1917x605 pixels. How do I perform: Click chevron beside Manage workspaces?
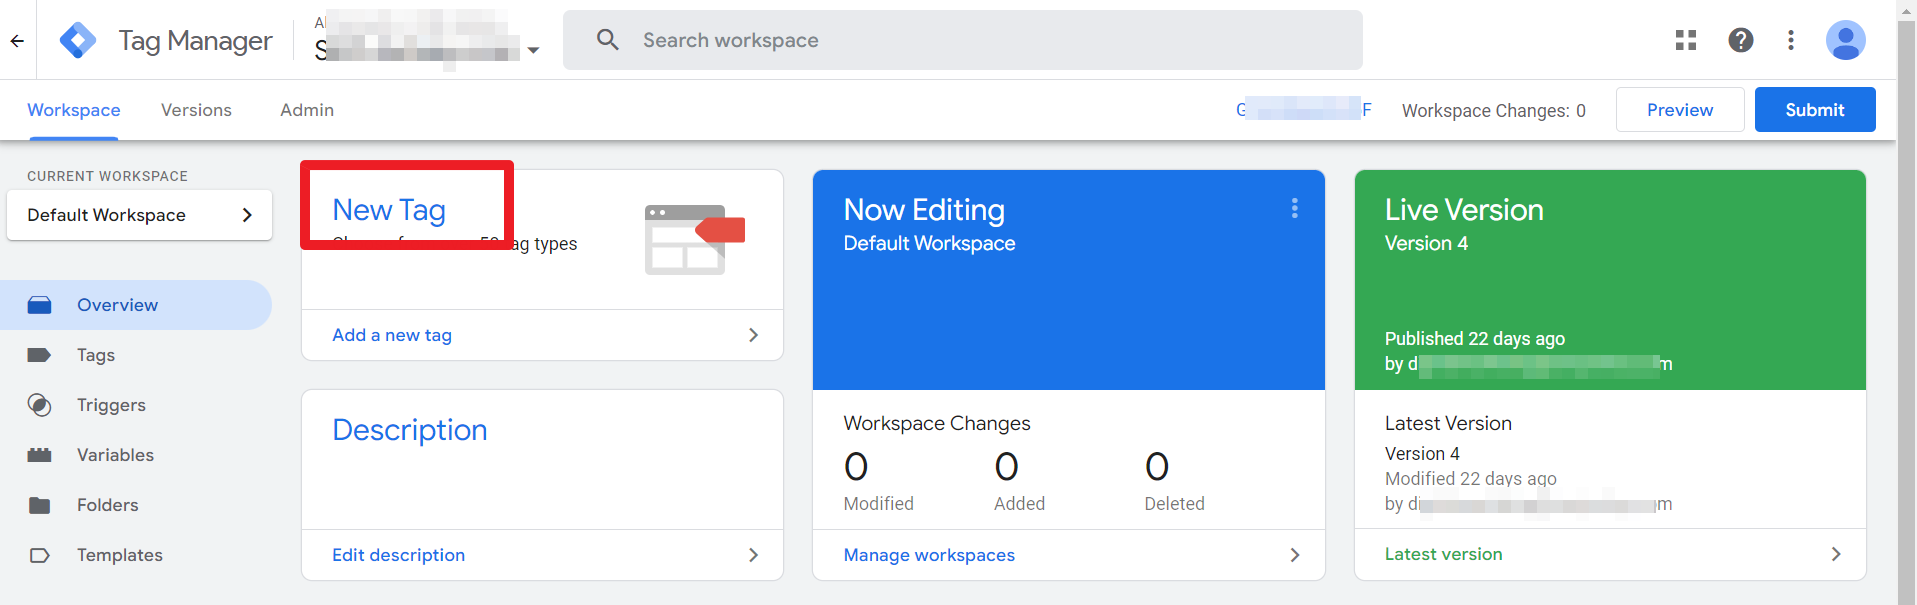[1295, 555]
